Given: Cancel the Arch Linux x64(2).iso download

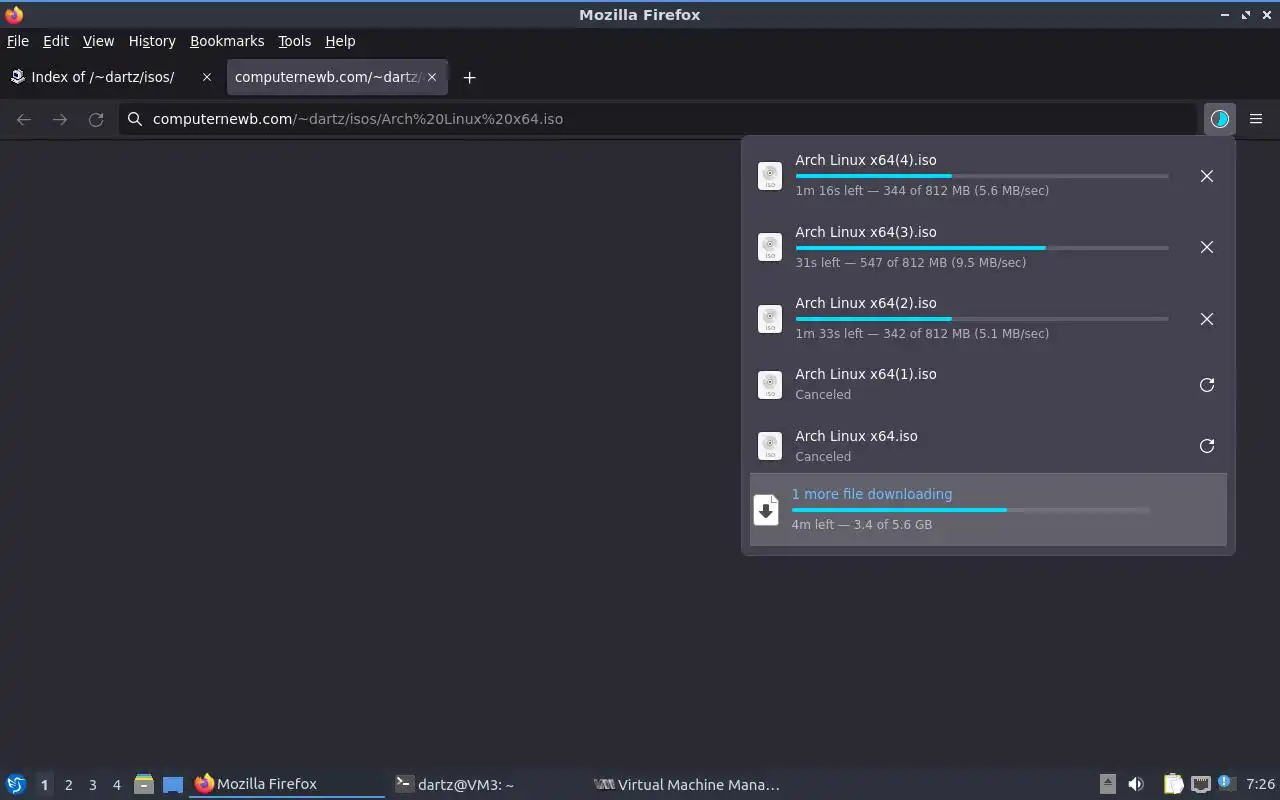Looking at the screenshot, I should coord(1207,319).
